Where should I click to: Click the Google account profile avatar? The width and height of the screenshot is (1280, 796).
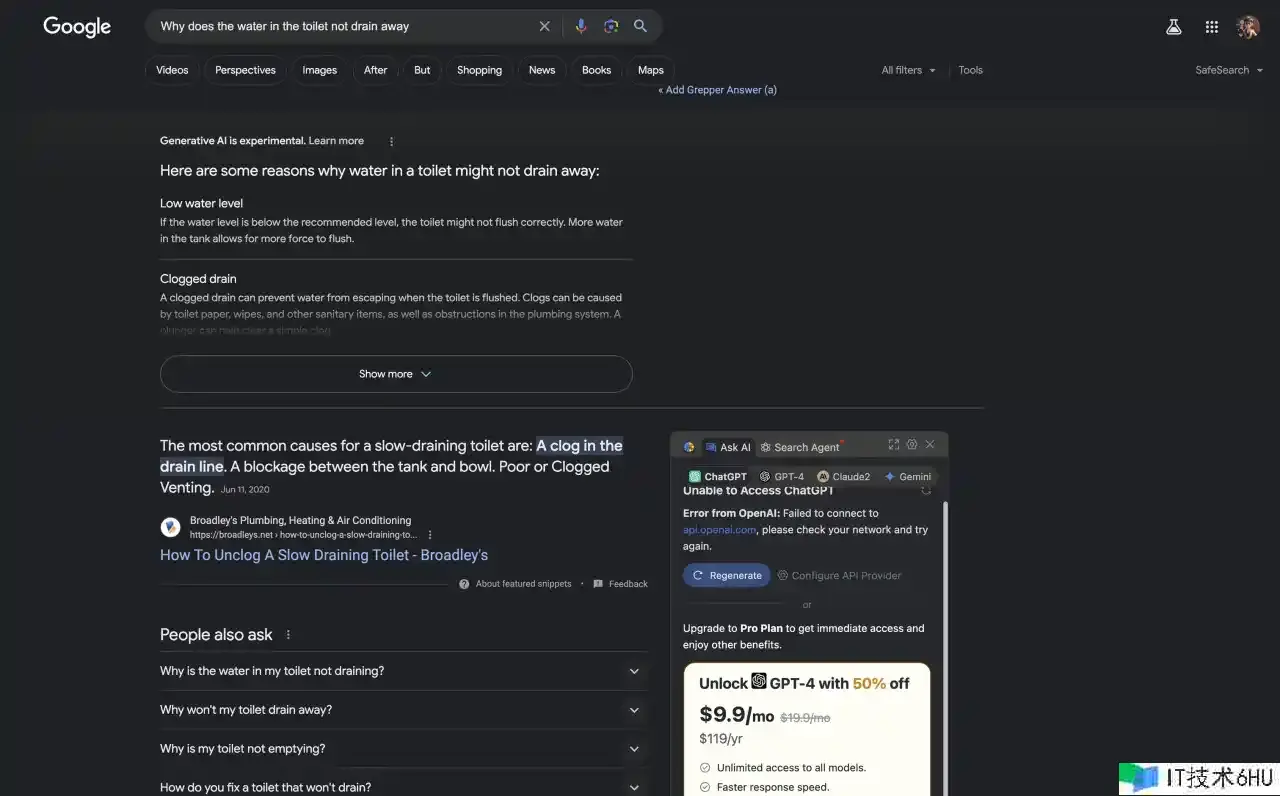1247,27
